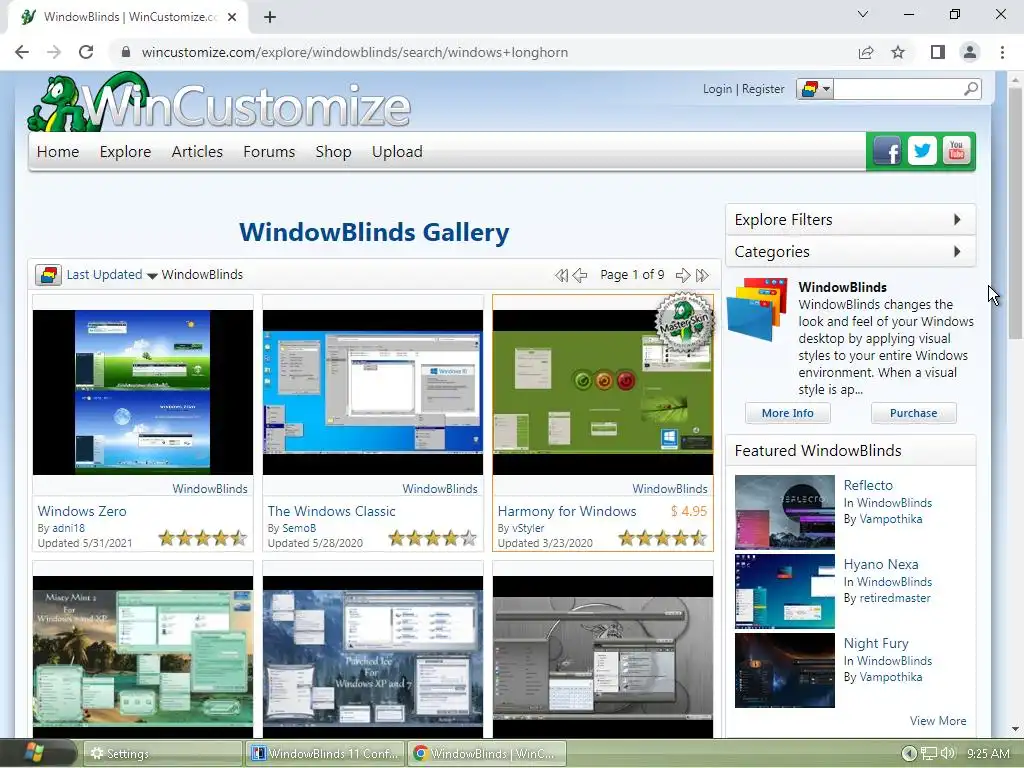The height and width of the screenshot is (768, 1024).
Task: Click Reflecto featured thumbnail
Action: pyautogui.click(x=784, y=511)
